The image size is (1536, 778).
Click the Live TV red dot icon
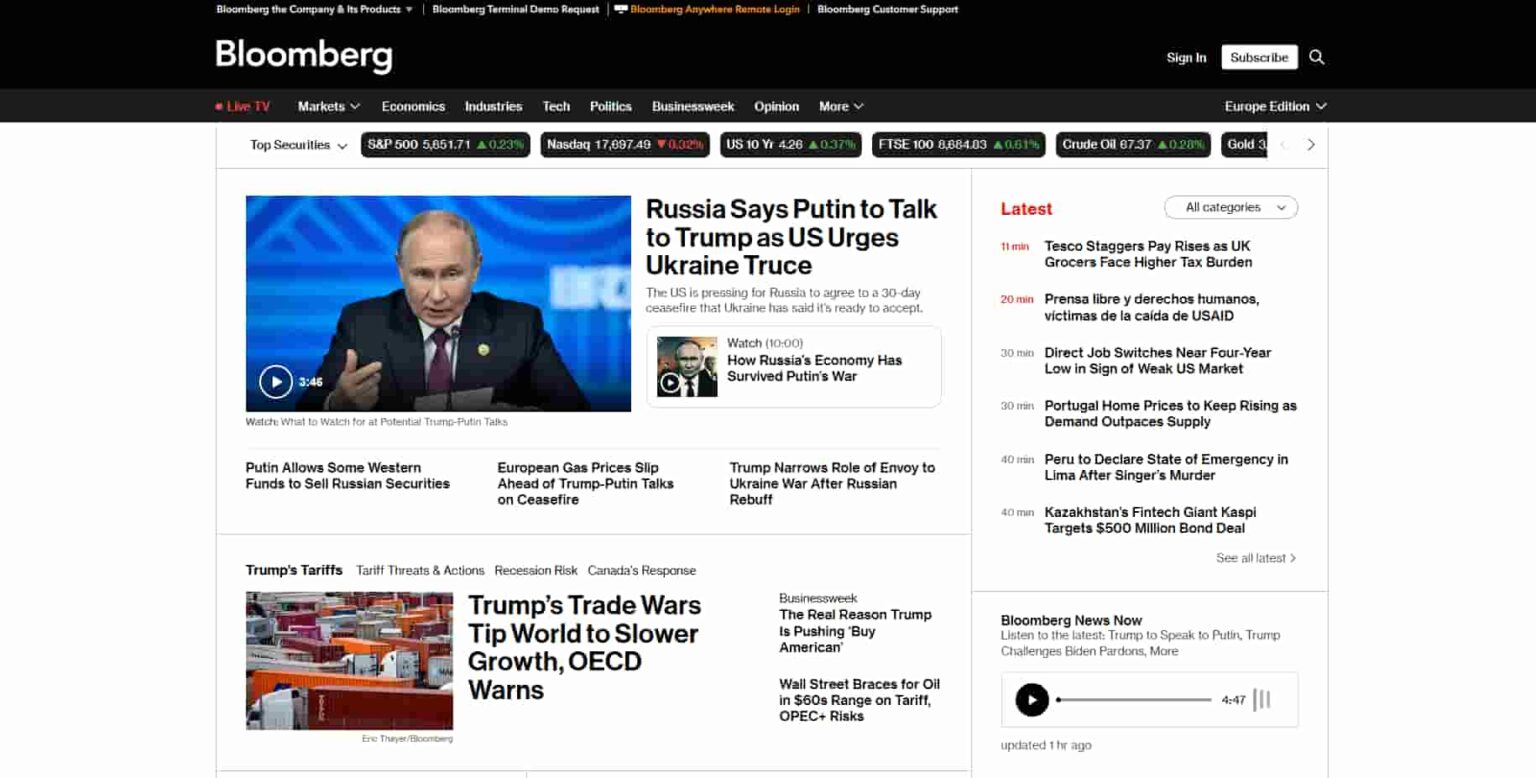coord(219,105)
